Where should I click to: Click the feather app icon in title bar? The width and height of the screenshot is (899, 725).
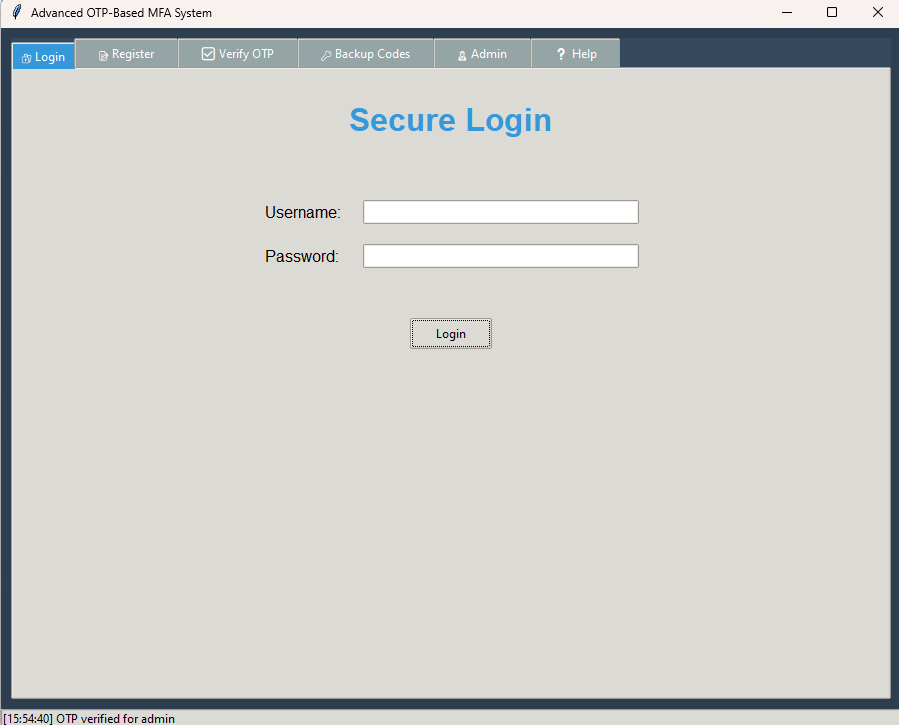16,13
